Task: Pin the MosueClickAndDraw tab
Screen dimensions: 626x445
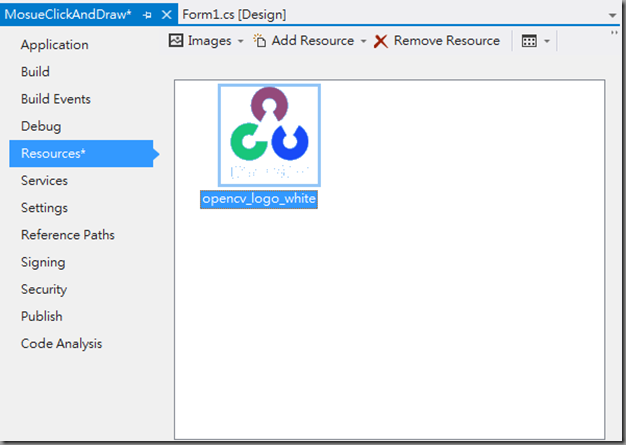Action: [x=147, y=15]
